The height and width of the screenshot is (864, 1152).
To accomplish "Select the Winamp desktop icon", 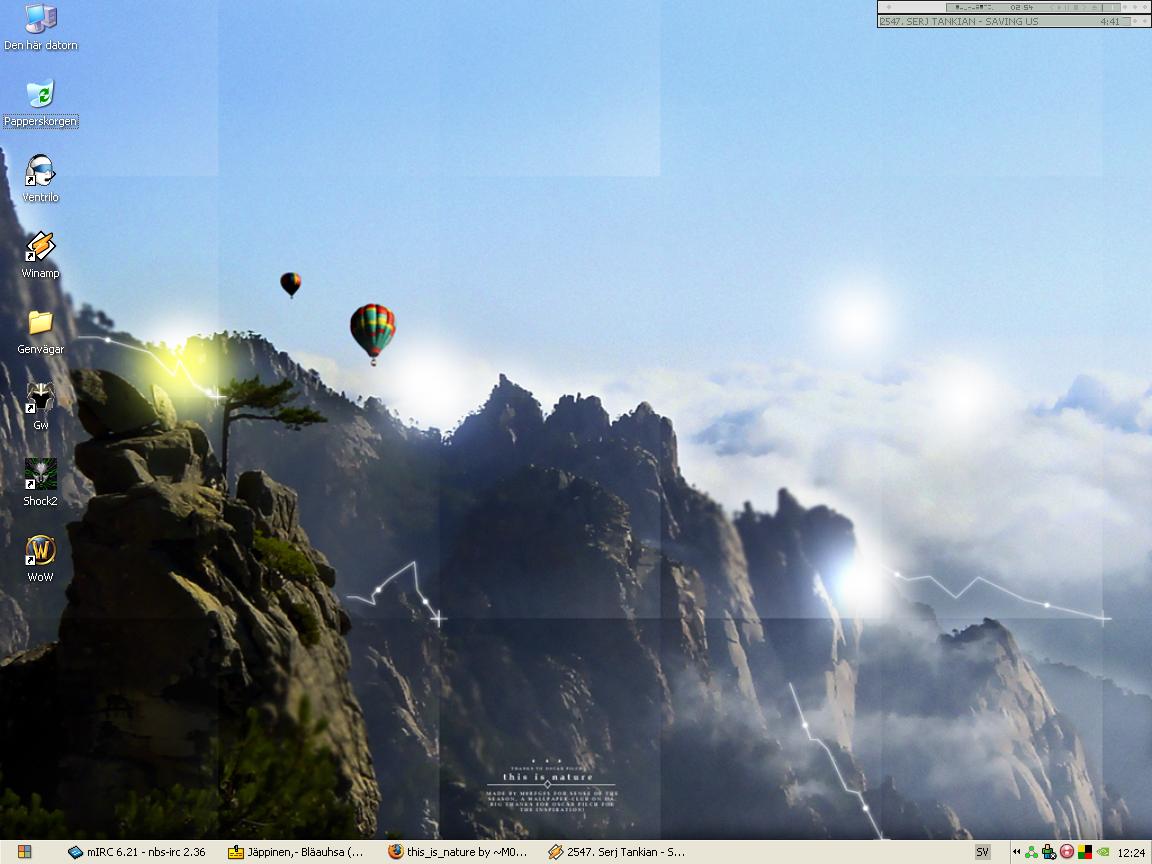I will click(40, 254).
